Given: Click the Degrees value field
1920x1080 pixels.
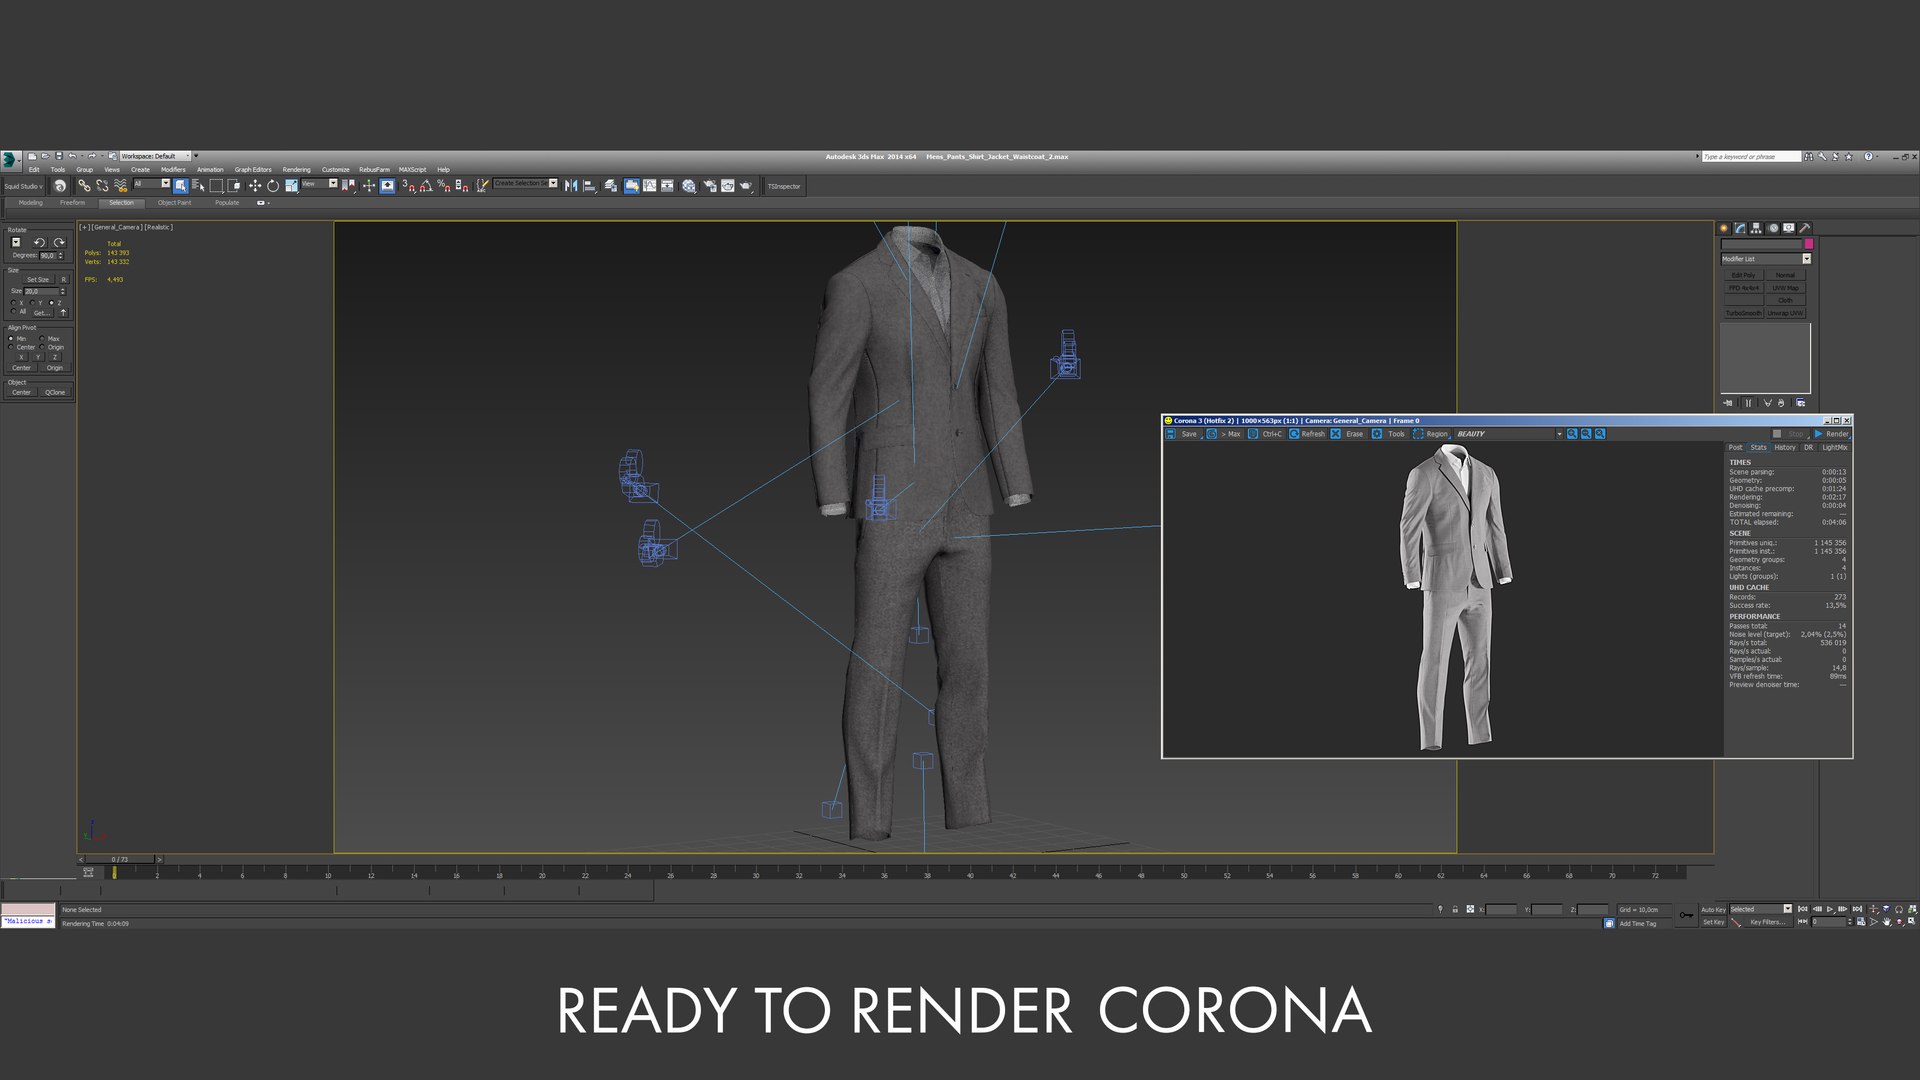Looking at the screenshot, I should [x=47, y=256].
